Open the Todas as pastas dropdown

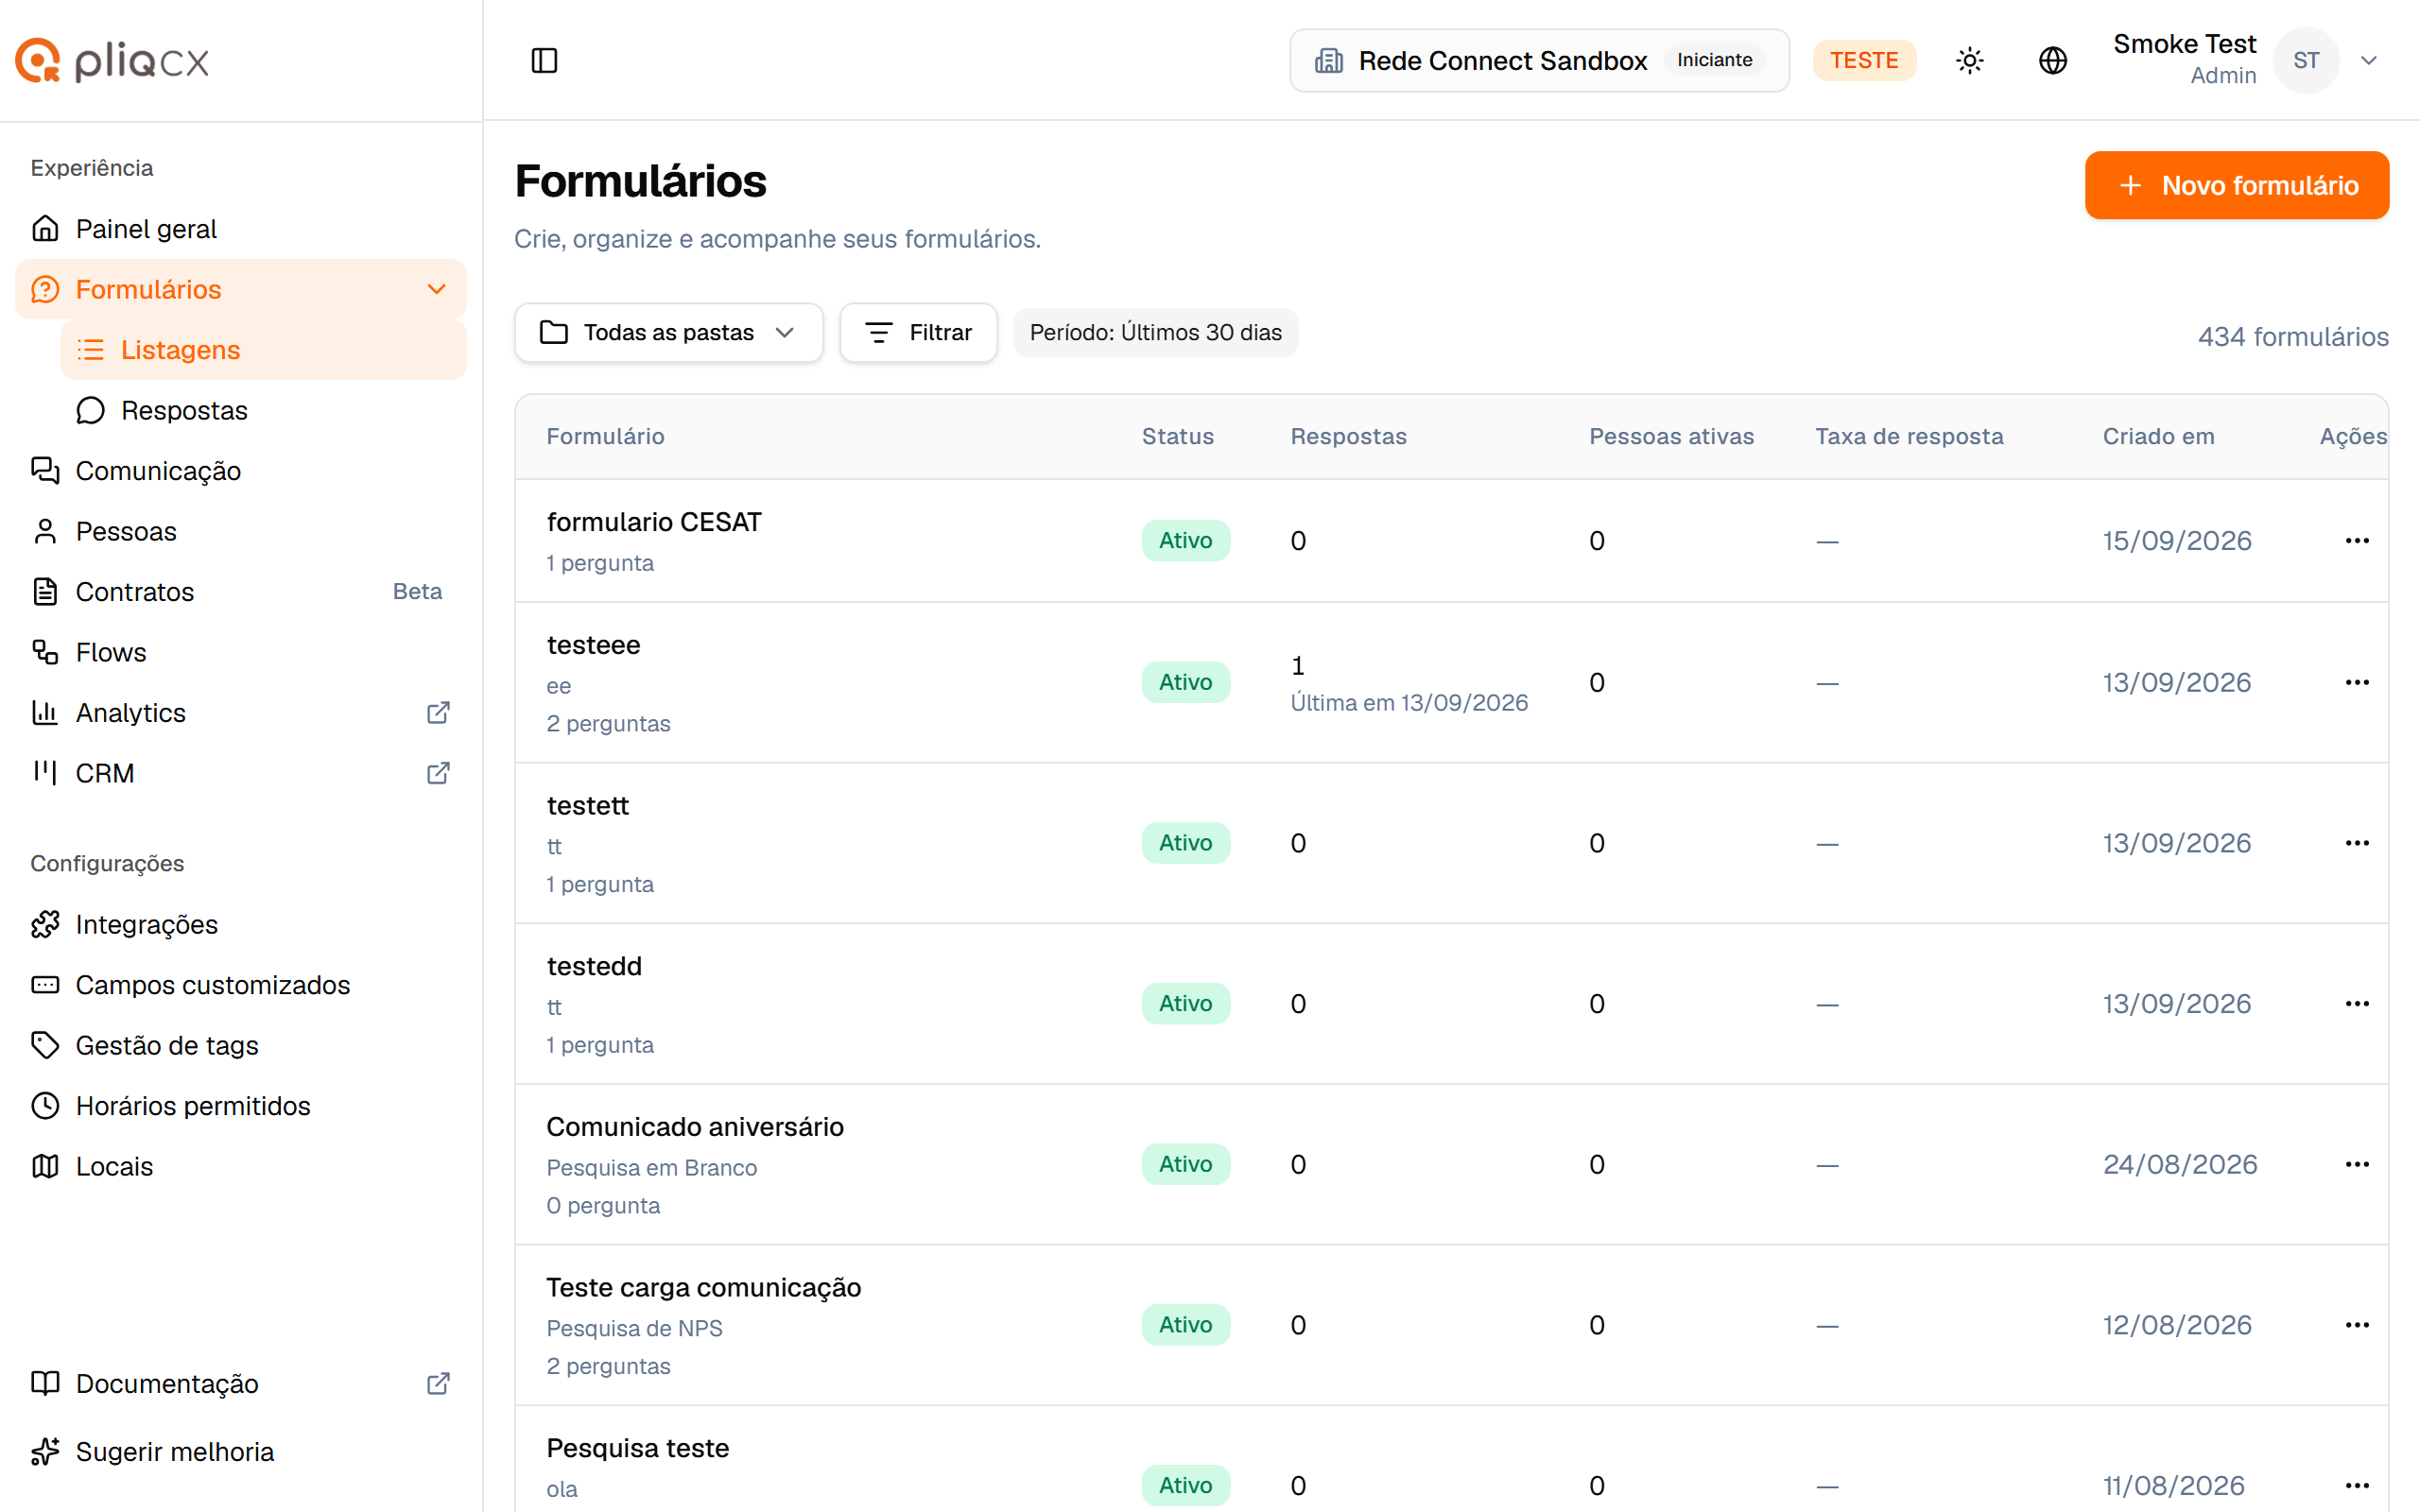click(x=668, y=332)
